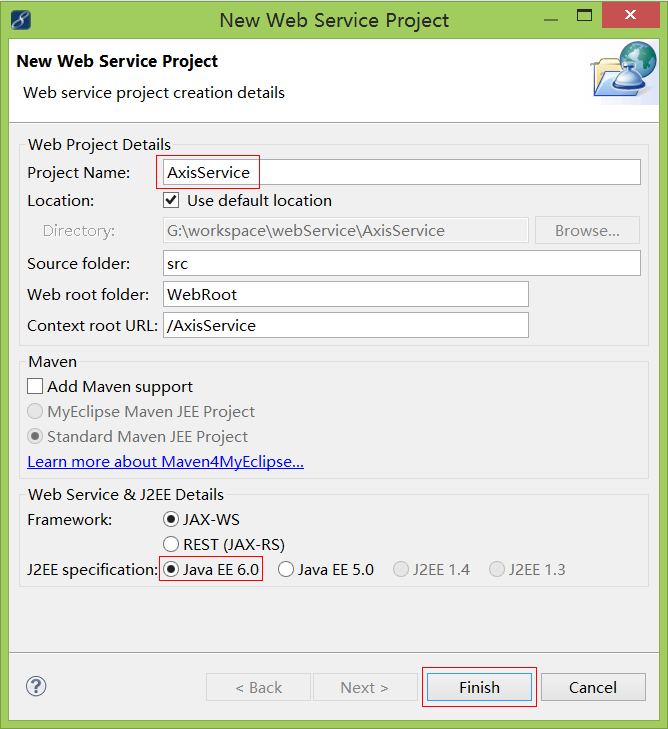The height and width of the screenshot is (729, 668).
Task: Click the Framework label
Action: point(70,519)
